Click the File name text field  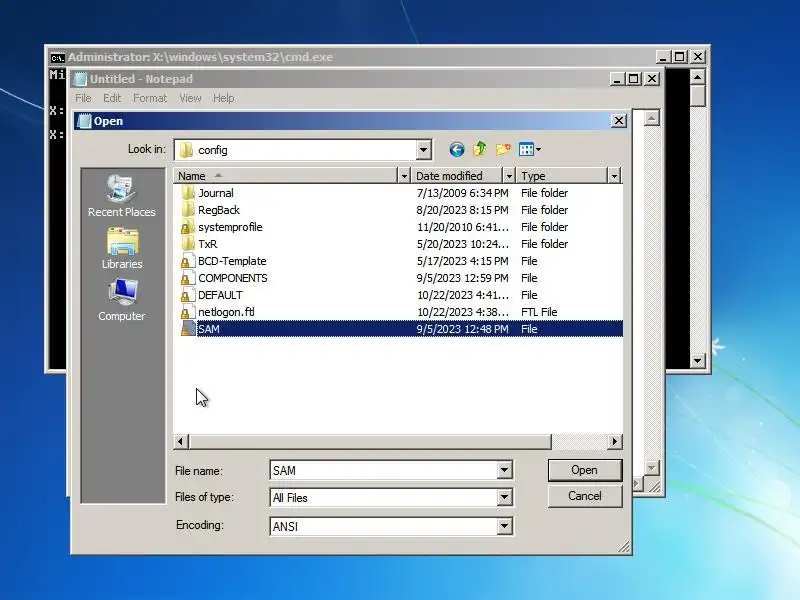pos(384,470)
